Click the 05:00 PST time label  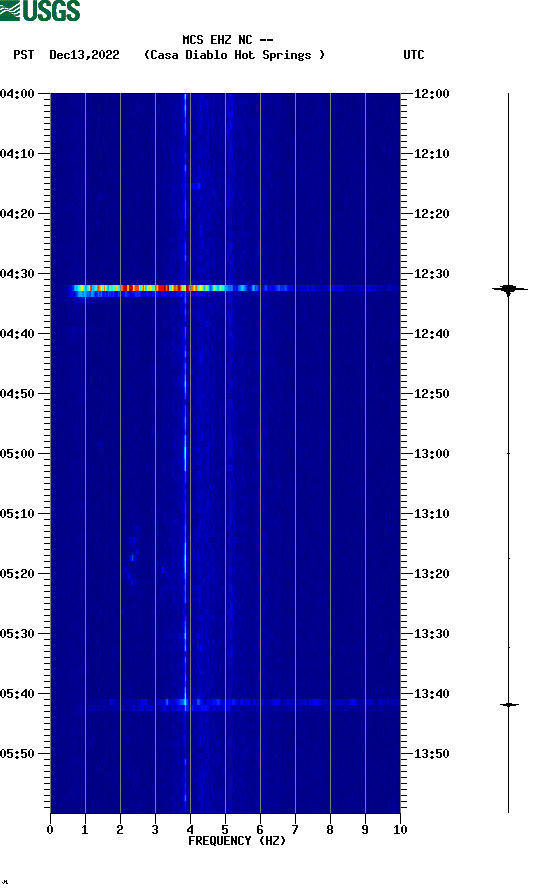click(18, 454)
